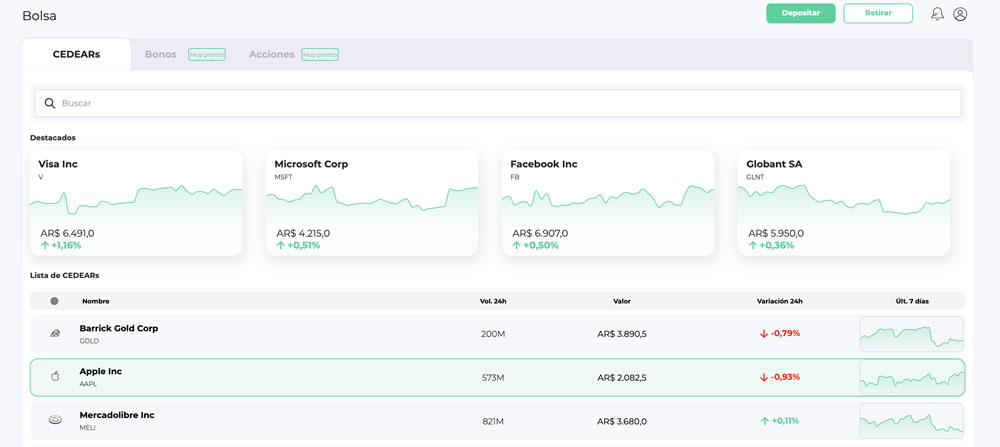1000x447 pixels.
Task: Click the +0,11% variation
Action: tap(785, 421)
